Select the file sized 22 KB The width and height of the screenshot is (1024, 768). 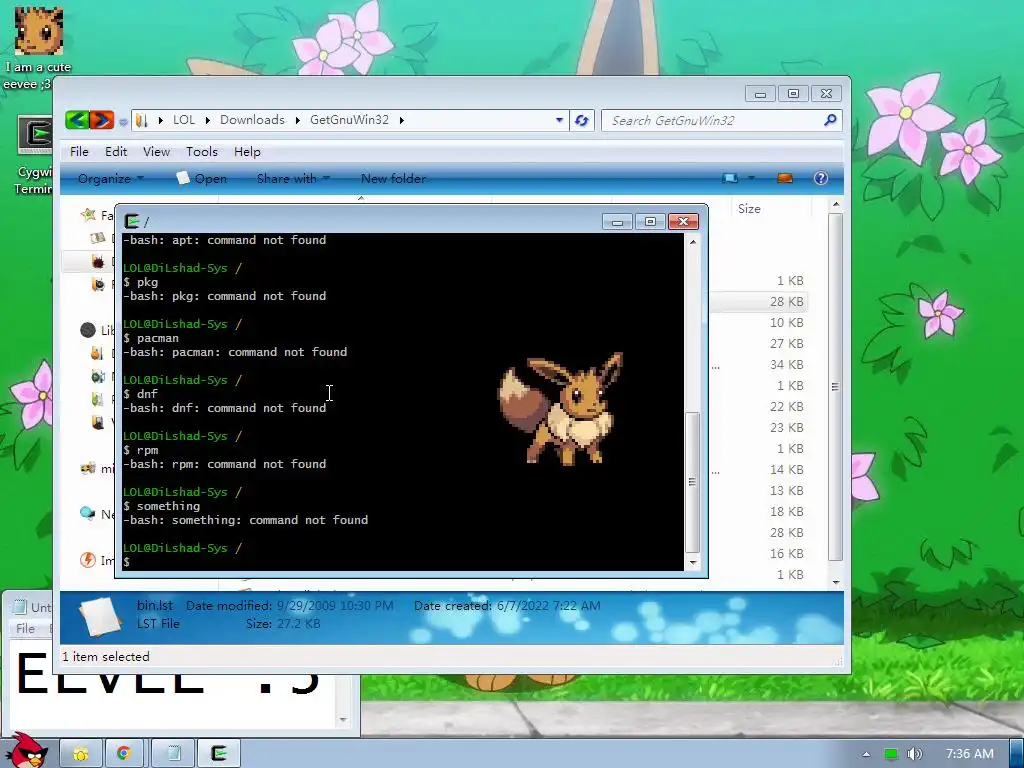pos(786,406)
